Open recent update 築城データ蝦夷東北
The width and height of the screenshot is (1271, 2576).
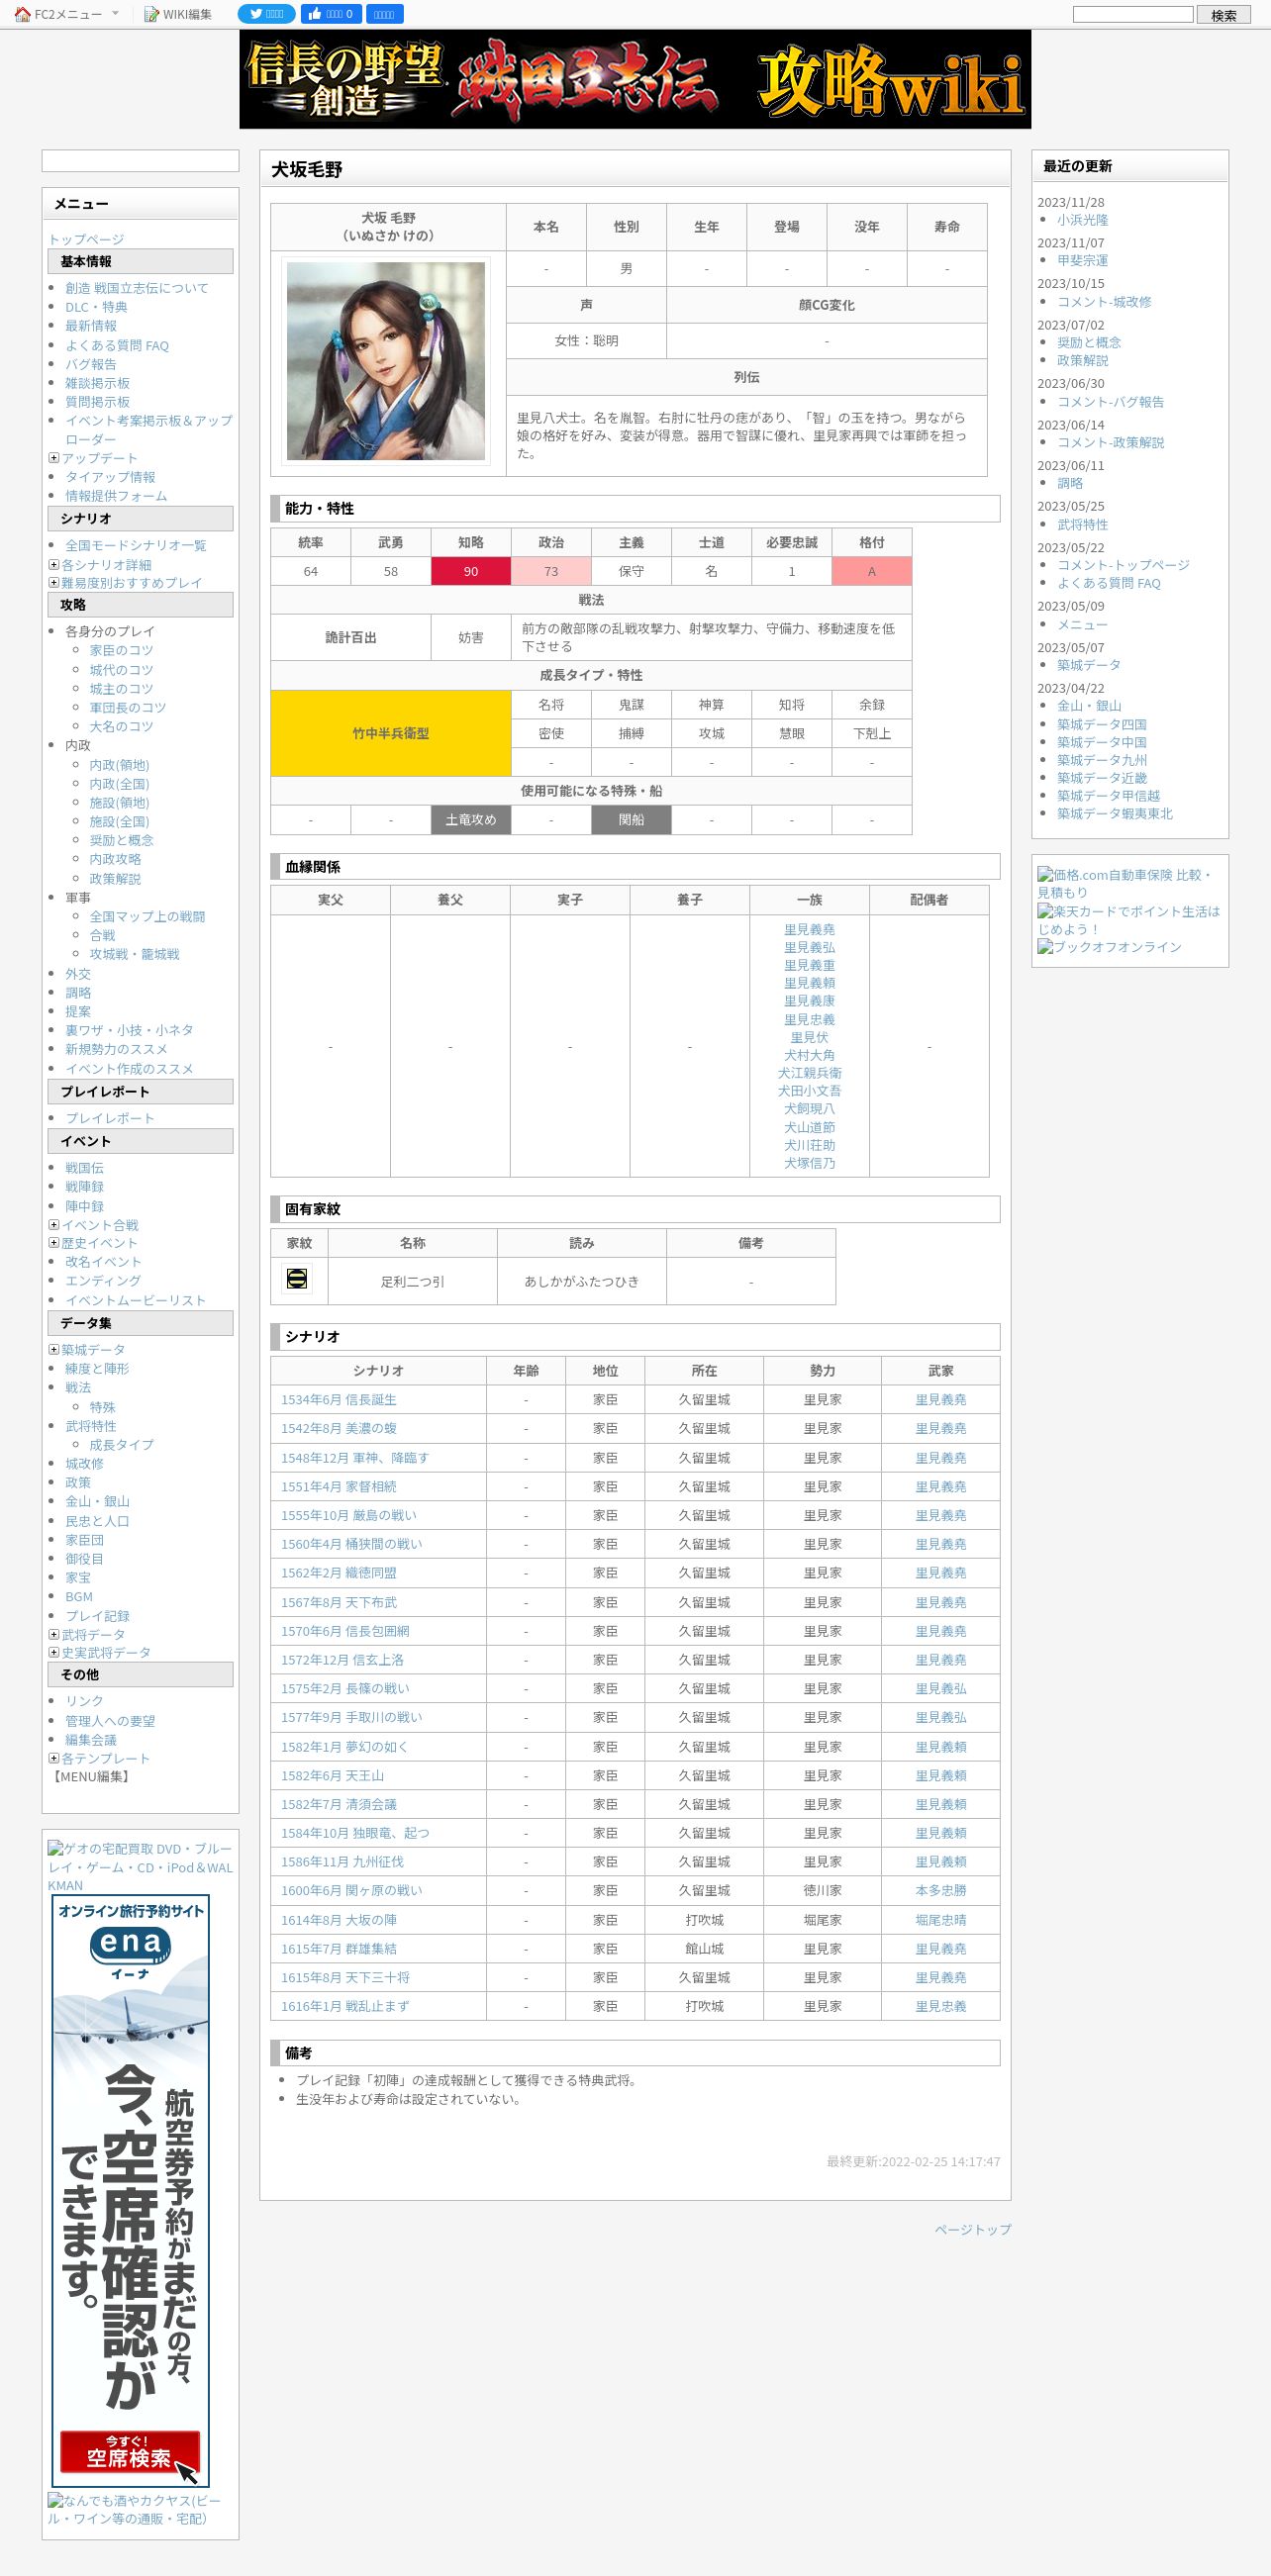coord(1115,814)
